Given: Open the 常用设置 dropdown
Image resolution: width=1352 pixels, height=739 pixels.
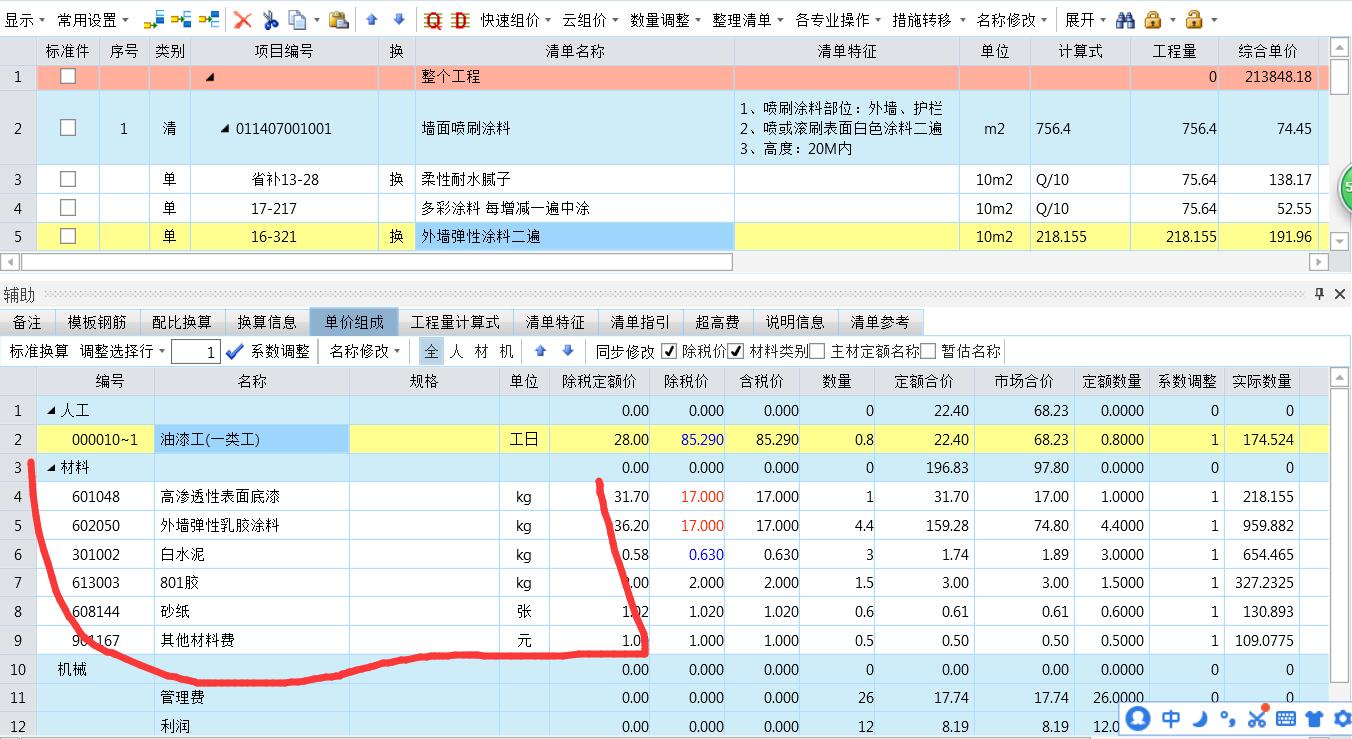Looking at the screenshot, I should (x=93, y=20).
